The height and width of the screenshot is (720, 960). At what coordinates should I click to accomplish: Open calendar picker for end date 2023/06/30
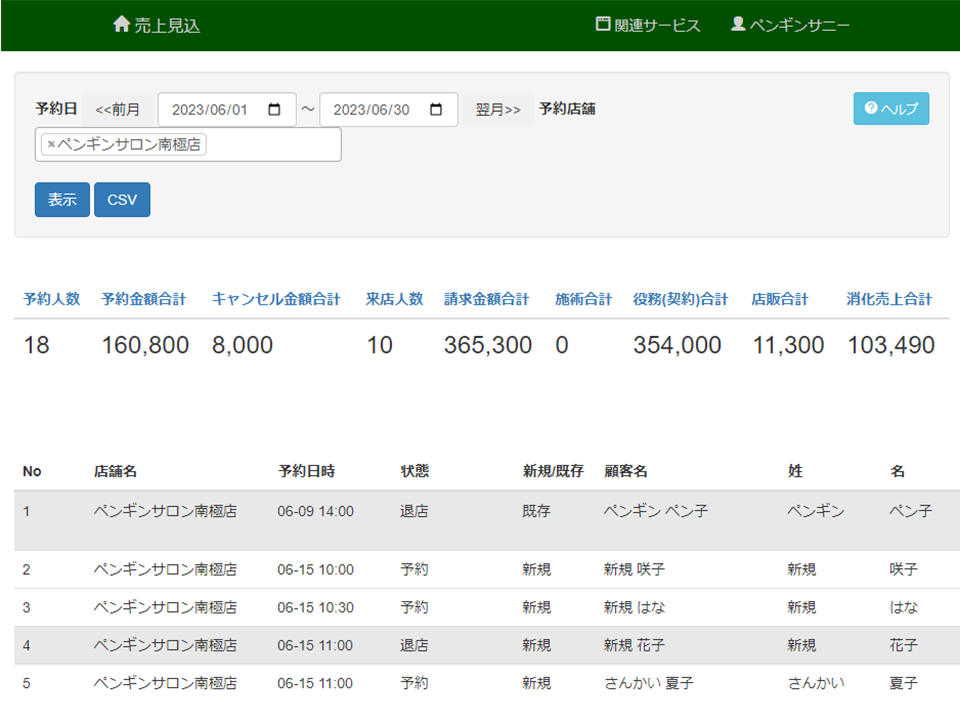pos(436,110)
